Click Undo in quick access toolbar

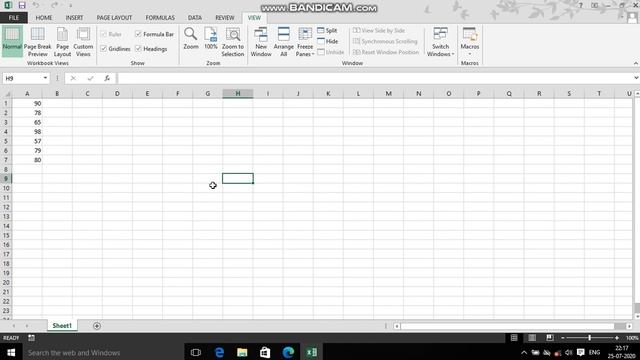coord(36,5)
